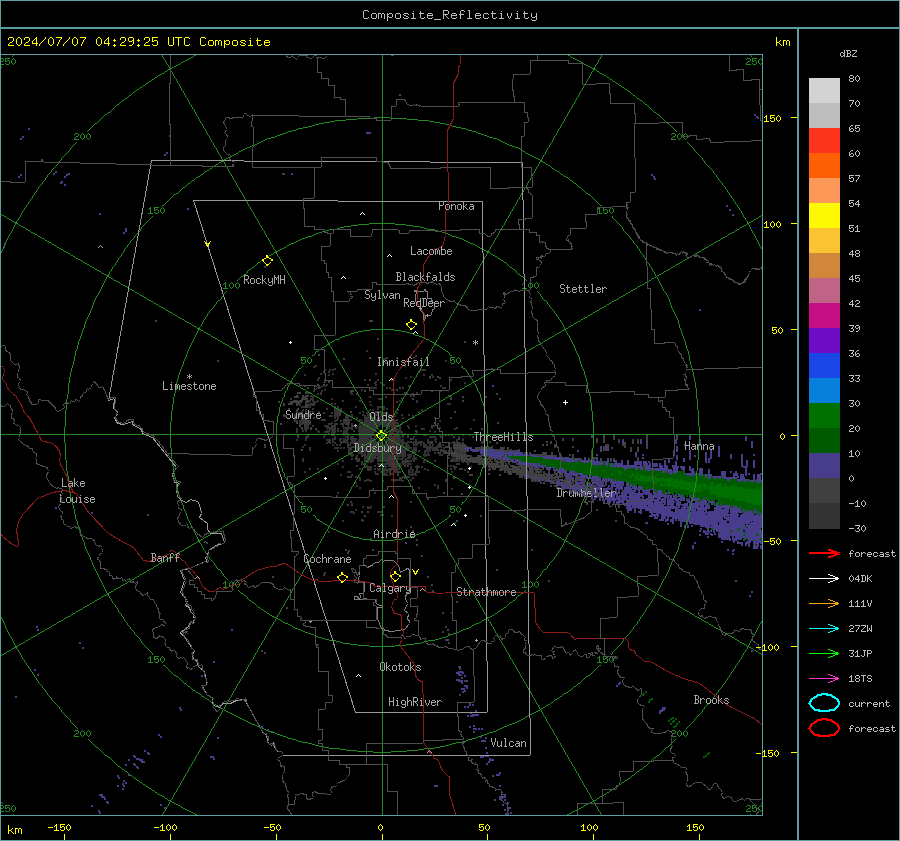Click the Brooks town label
Viewport: 900px width, 841px height.
711,700
